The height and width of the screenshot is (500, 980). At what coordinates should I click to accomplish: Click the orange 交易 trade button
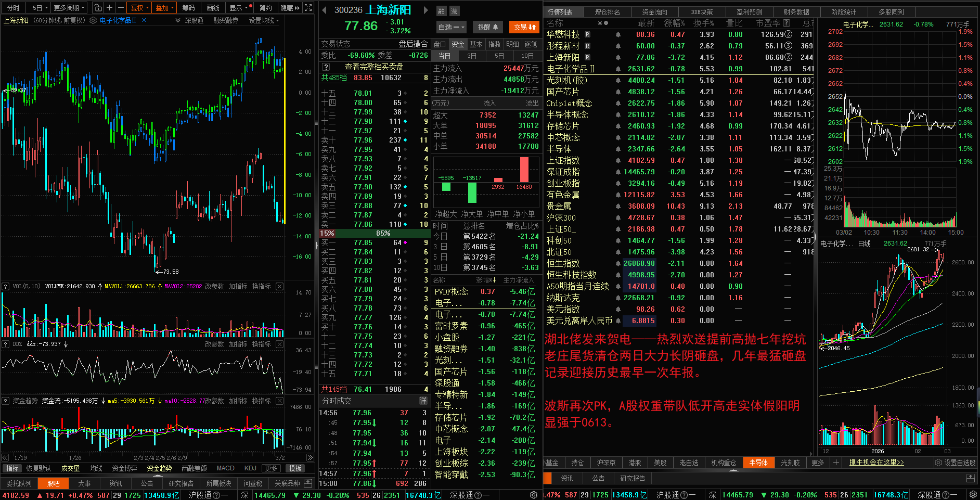pos(524,27)
